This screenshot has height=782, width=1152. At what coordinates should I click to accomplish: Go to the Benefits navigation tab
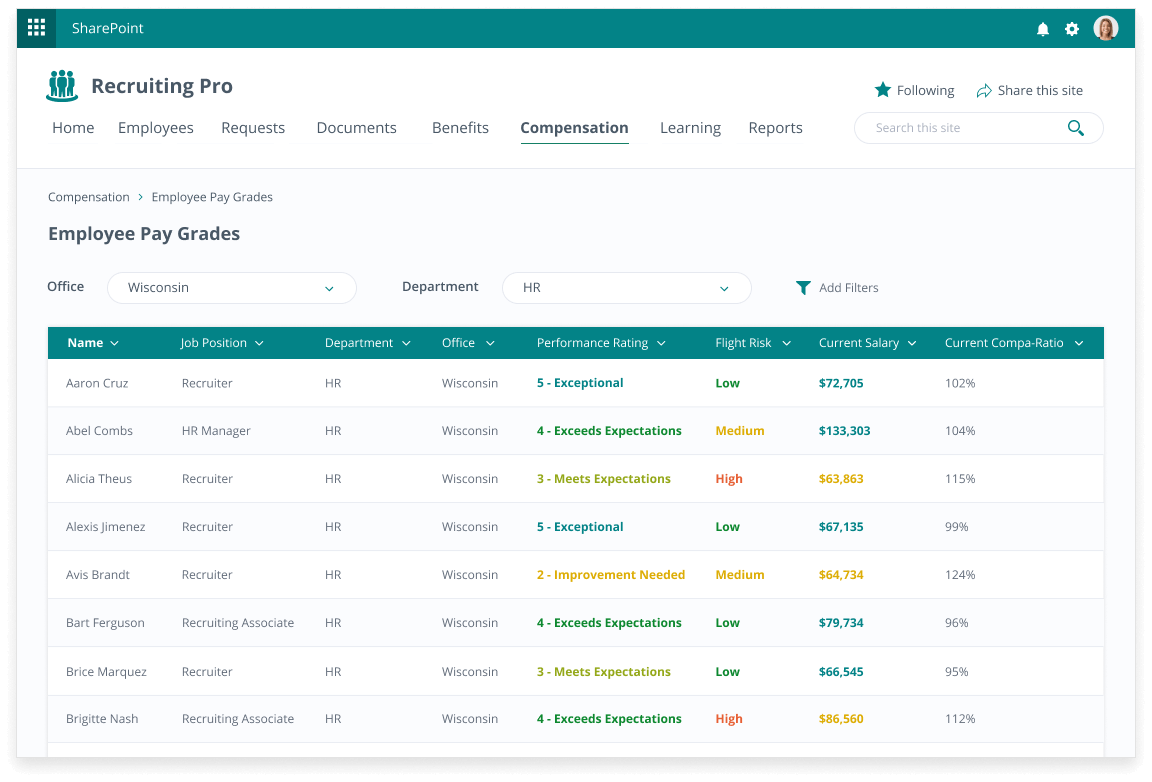pos(460,128)
